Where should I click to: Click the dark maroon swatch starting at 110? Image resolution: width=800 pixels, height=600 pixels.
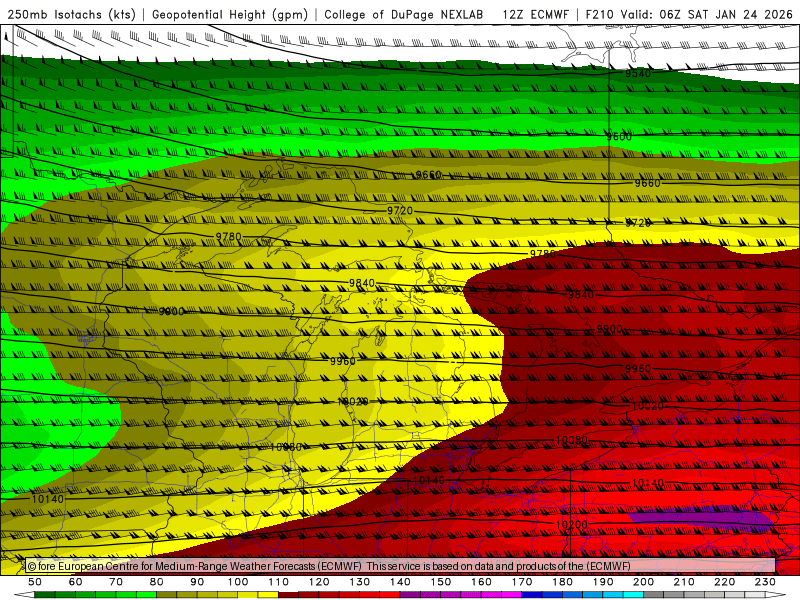(288, 594)
